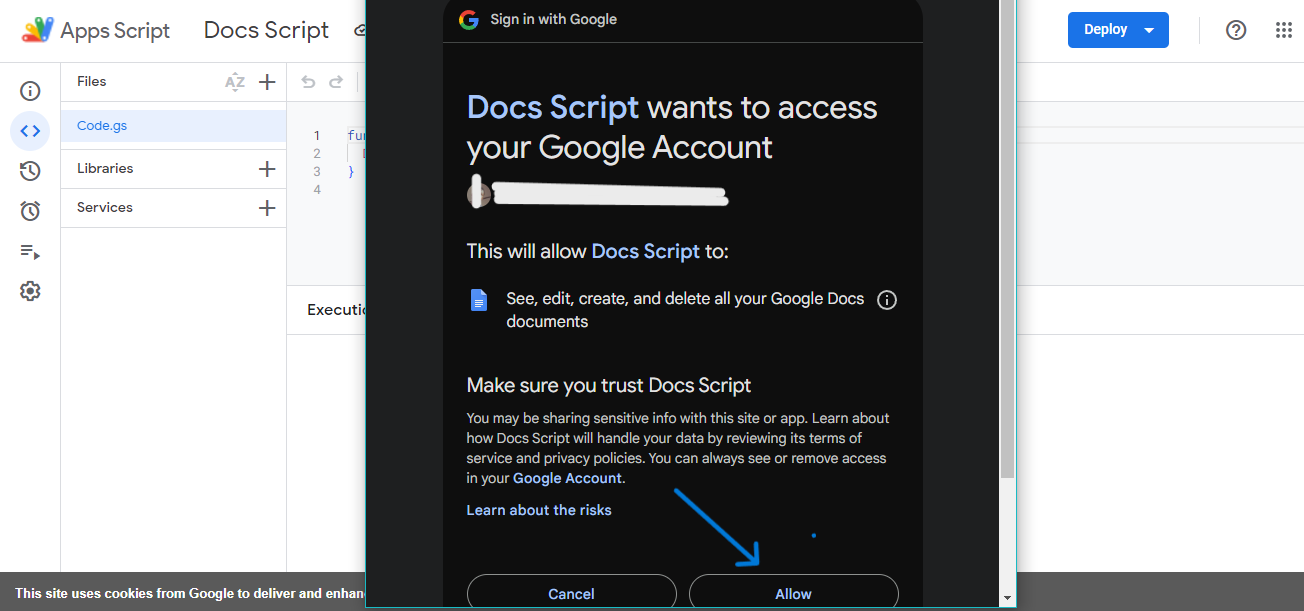
Task: Click the Apps Script product name text
Action: 115,30
